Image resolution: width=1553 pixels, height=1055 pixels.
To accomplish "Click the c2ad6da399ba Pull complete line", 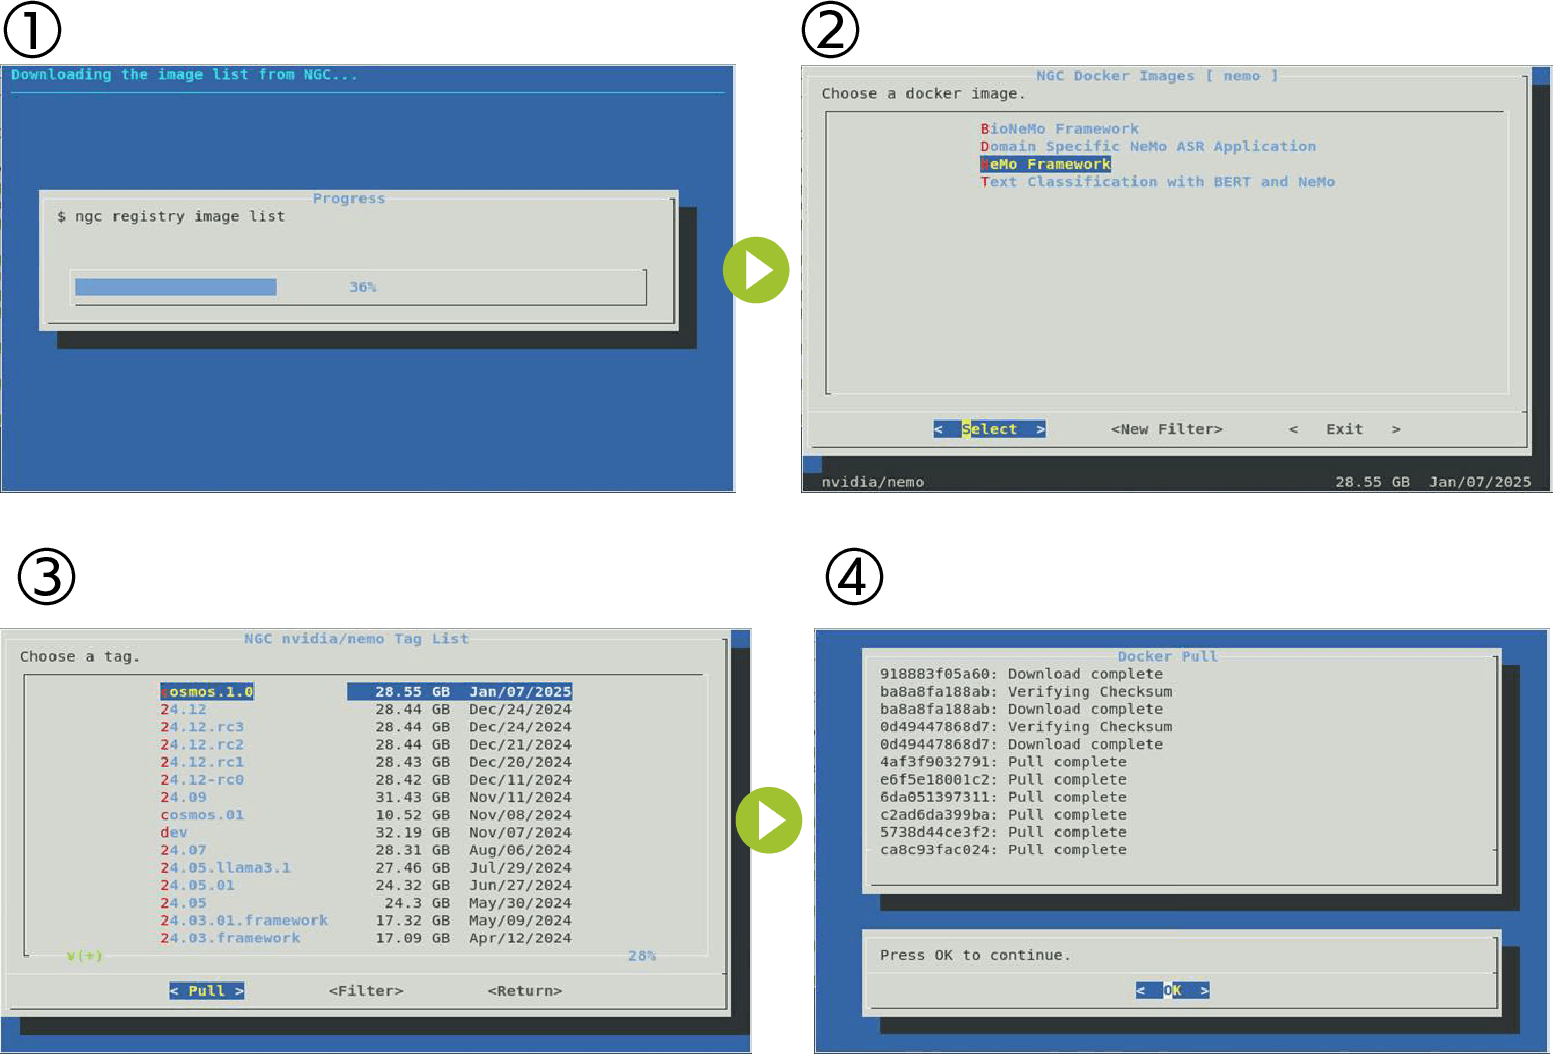I will 1003,815.
